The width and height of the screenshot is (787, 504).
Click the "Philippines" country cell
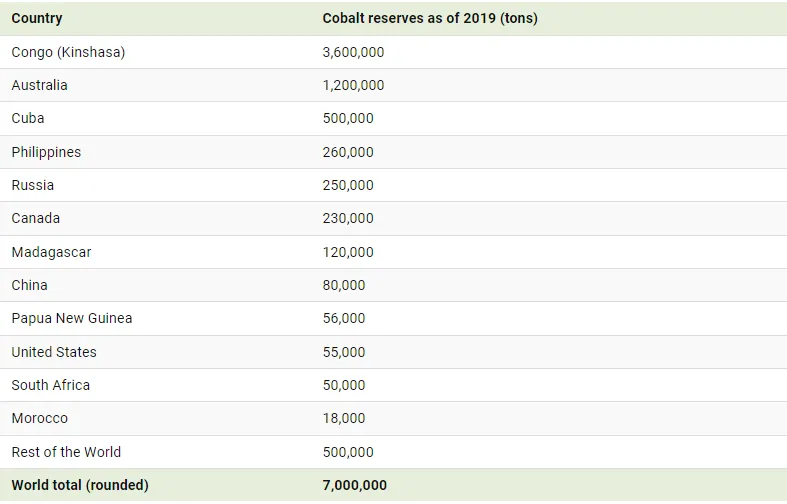click(46, 152)
